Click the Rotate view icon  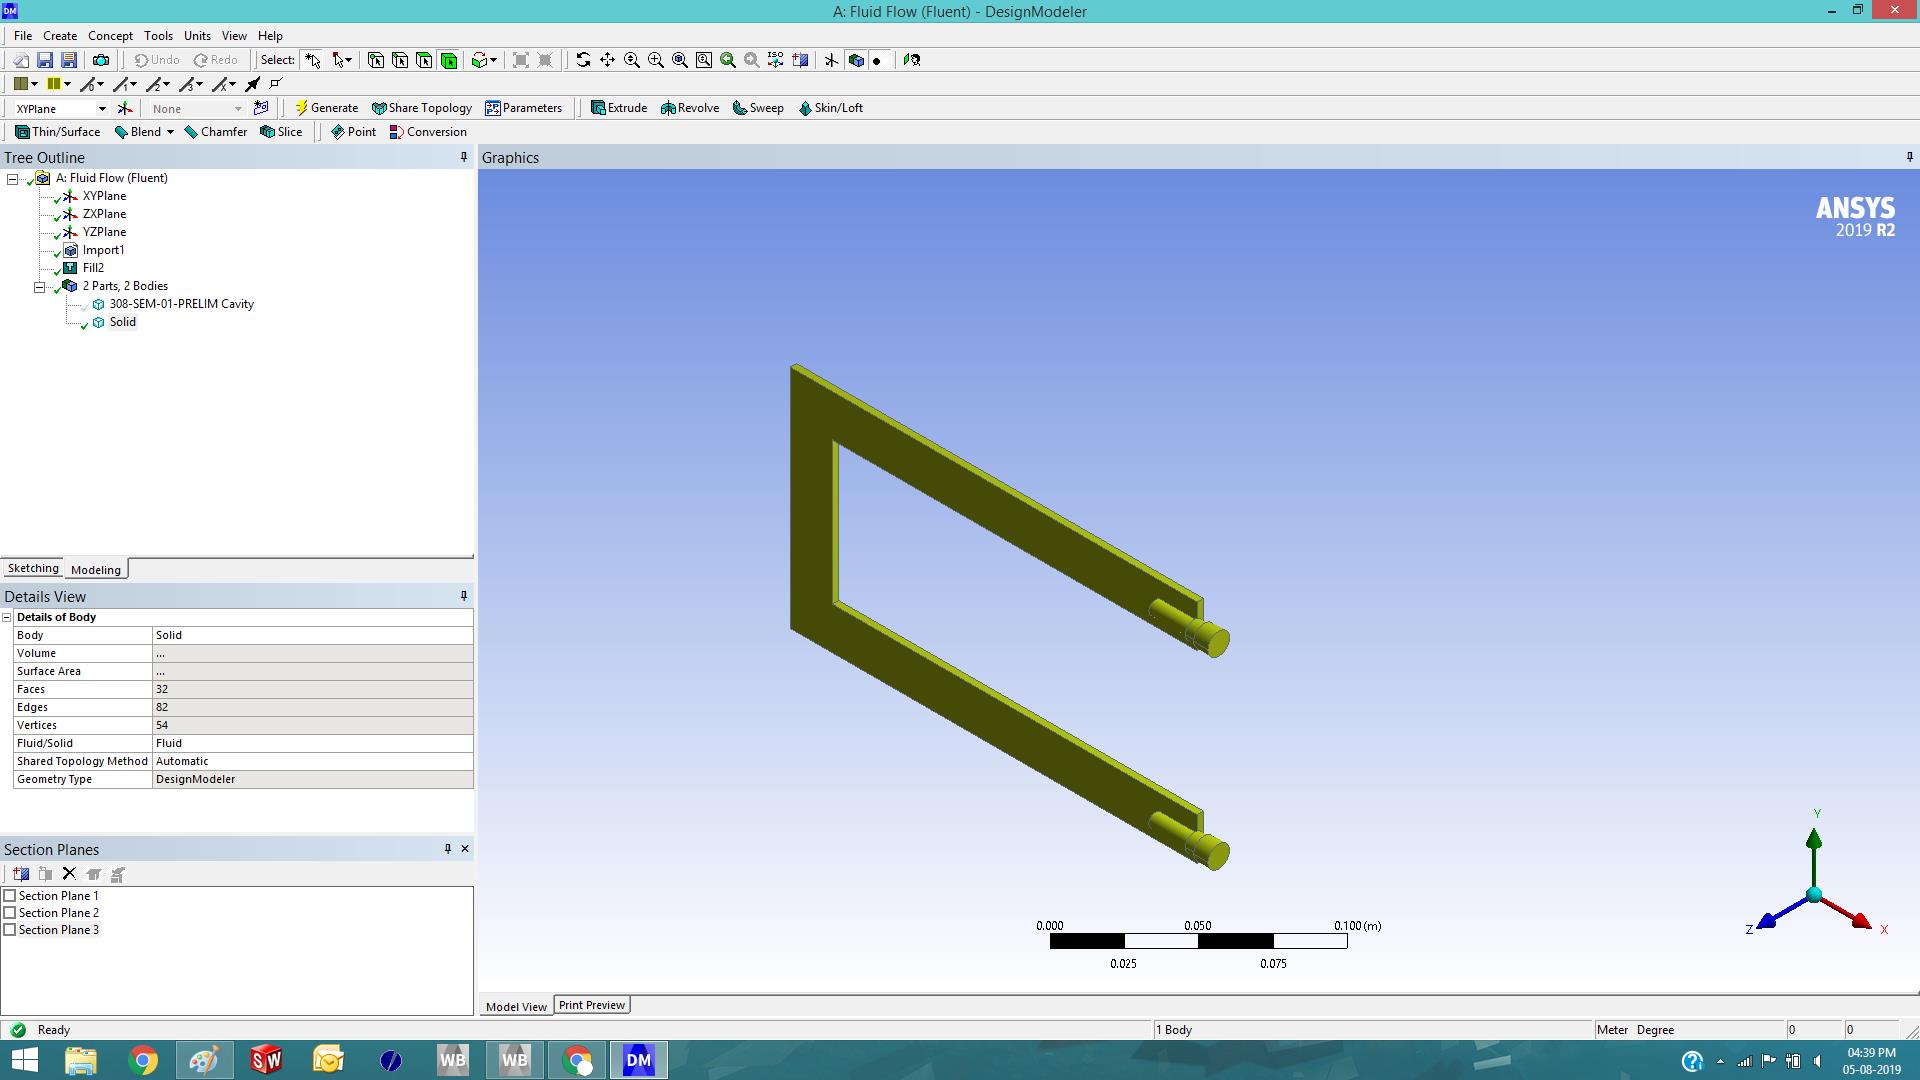583,60
